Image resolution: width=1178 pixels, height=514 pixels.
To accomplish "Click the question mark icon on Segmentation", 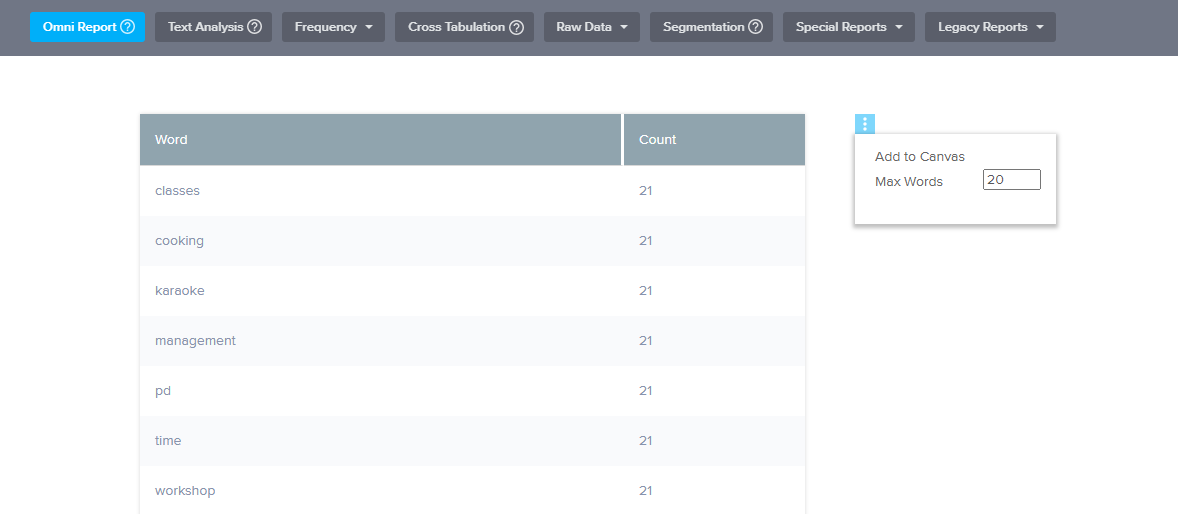I will click(x=755, y=27).
